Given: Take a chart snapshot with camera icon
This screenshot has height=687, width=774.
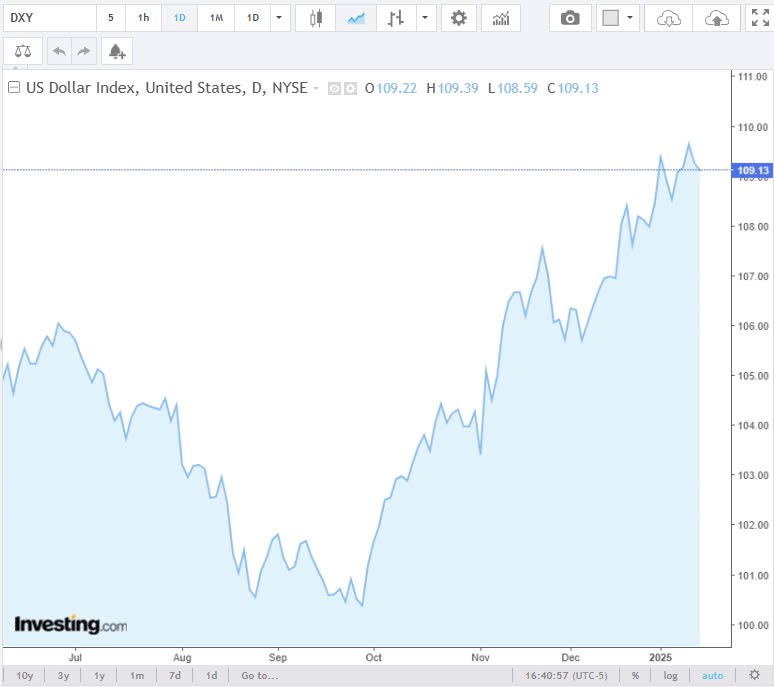Looking at the screenshot, I should click(x=570, y=18).
